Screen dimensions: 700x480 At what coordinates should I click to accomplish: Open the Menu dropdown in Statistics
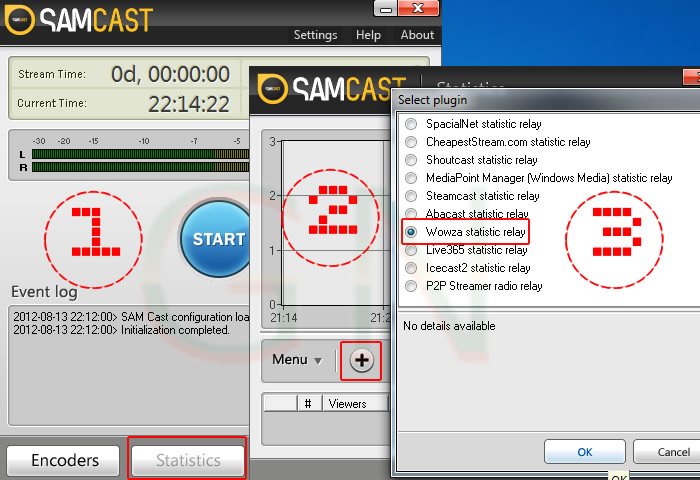click(x=297, y=360)
